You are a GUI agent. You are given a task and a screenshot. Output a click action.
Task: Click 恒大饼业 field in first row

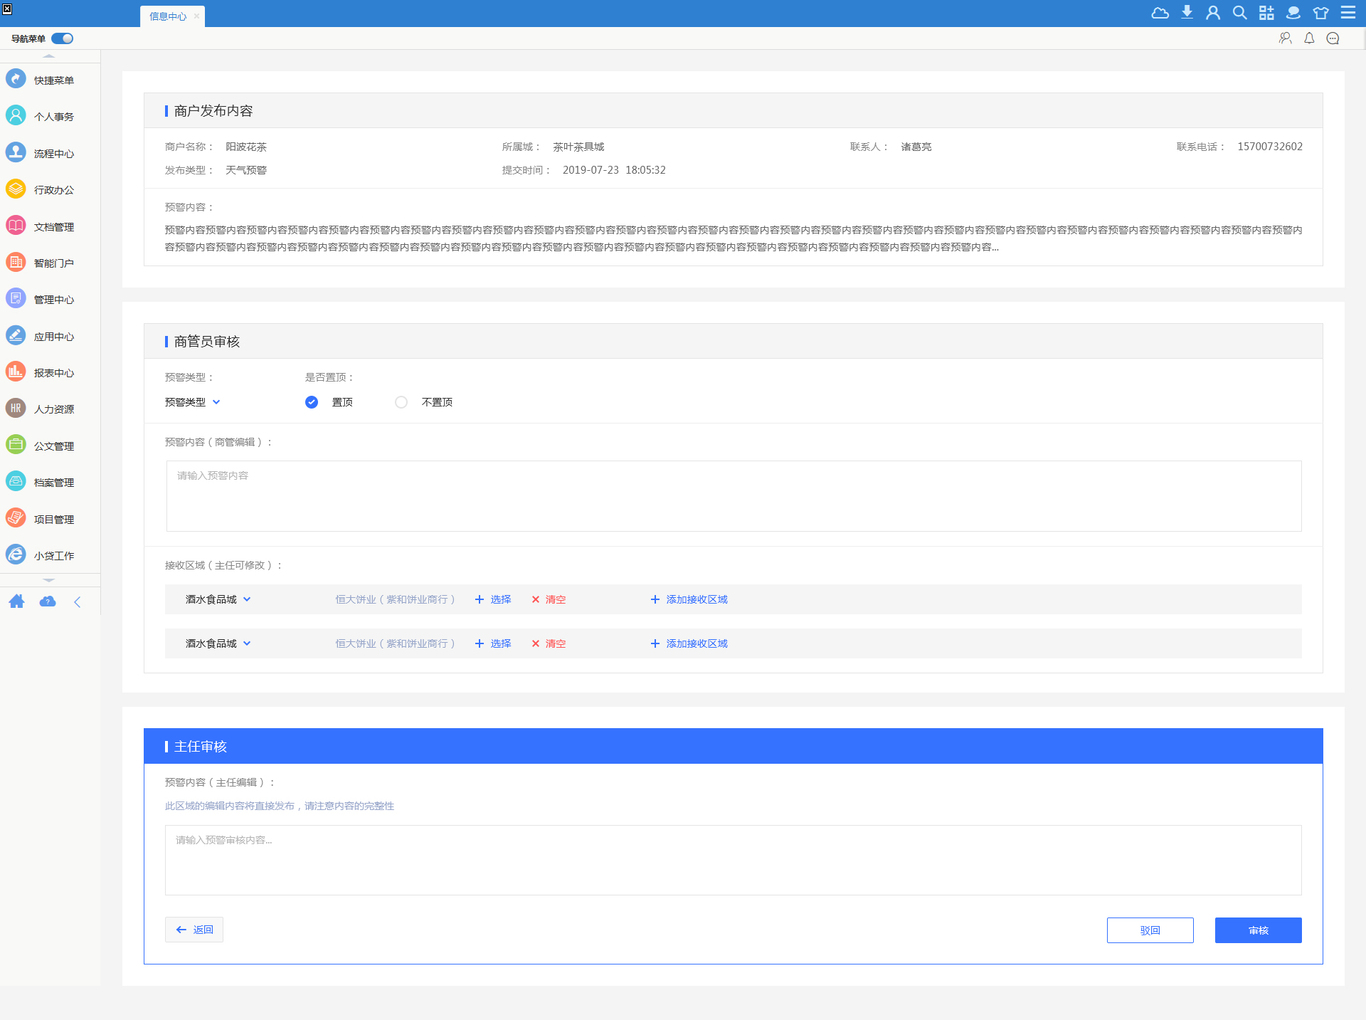[x=395, y=599]
